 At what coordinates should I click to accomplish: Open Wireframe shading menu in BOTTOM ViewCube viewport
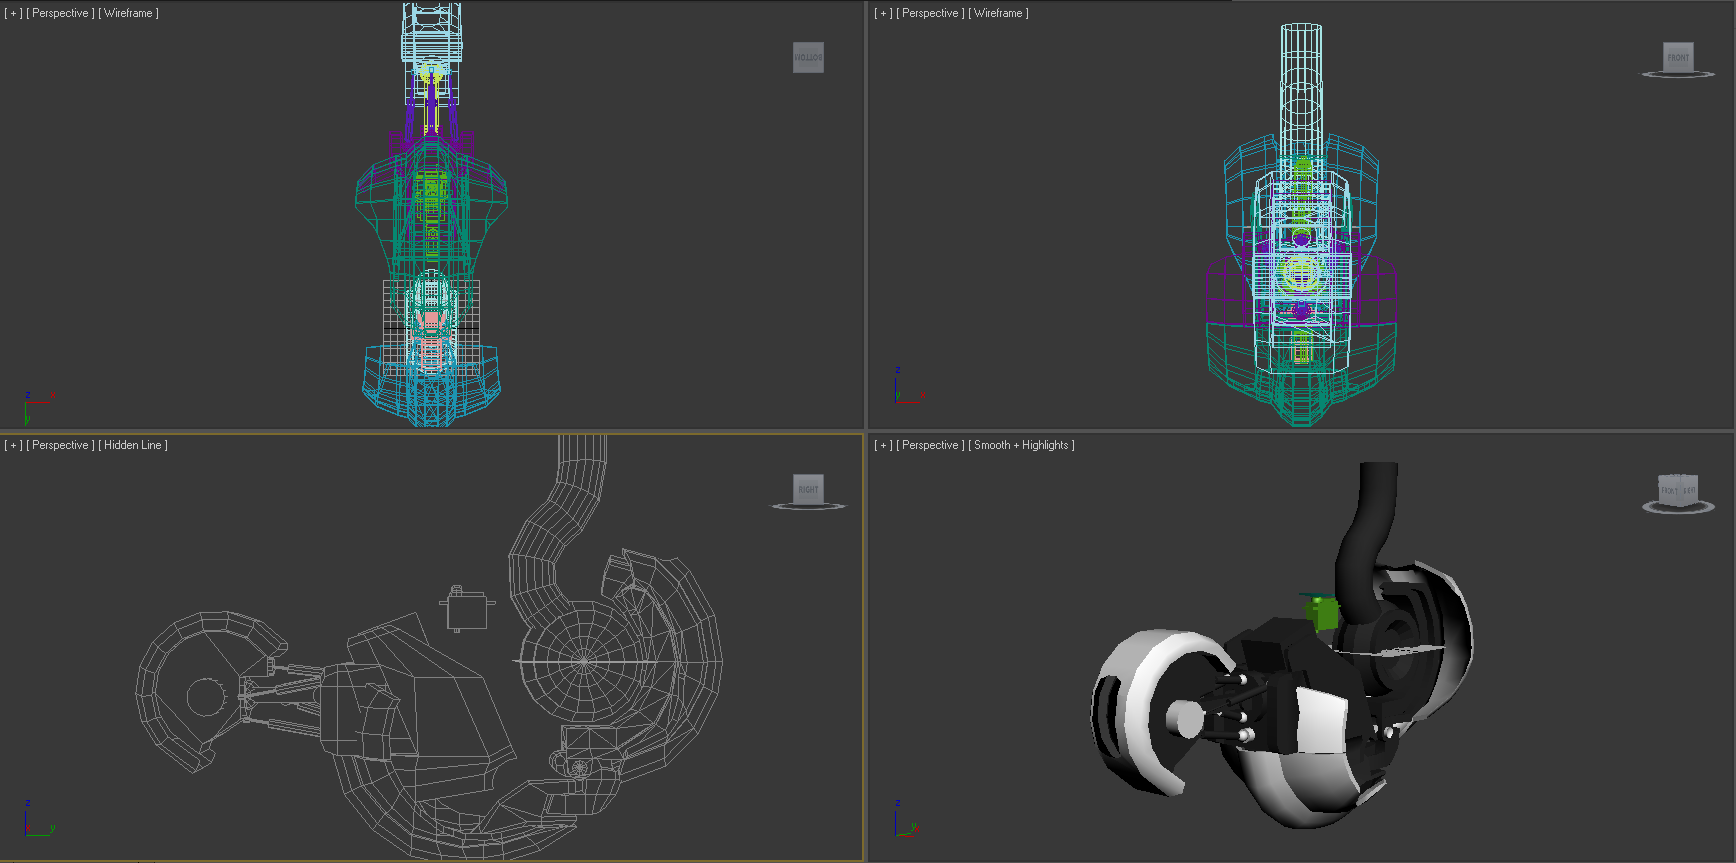coord(128,13)
